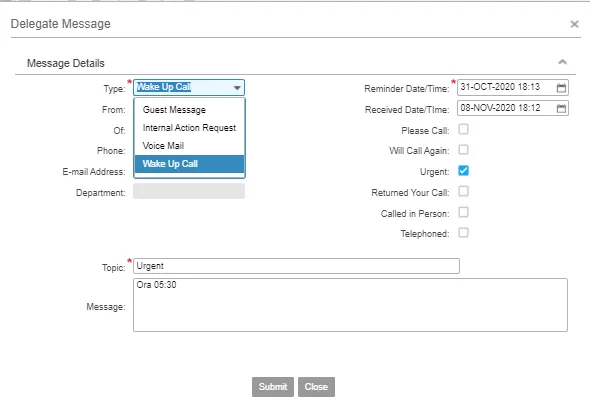Click into the Message text area
Viewport: 590px width, 412px height.
tap(350, 305)
